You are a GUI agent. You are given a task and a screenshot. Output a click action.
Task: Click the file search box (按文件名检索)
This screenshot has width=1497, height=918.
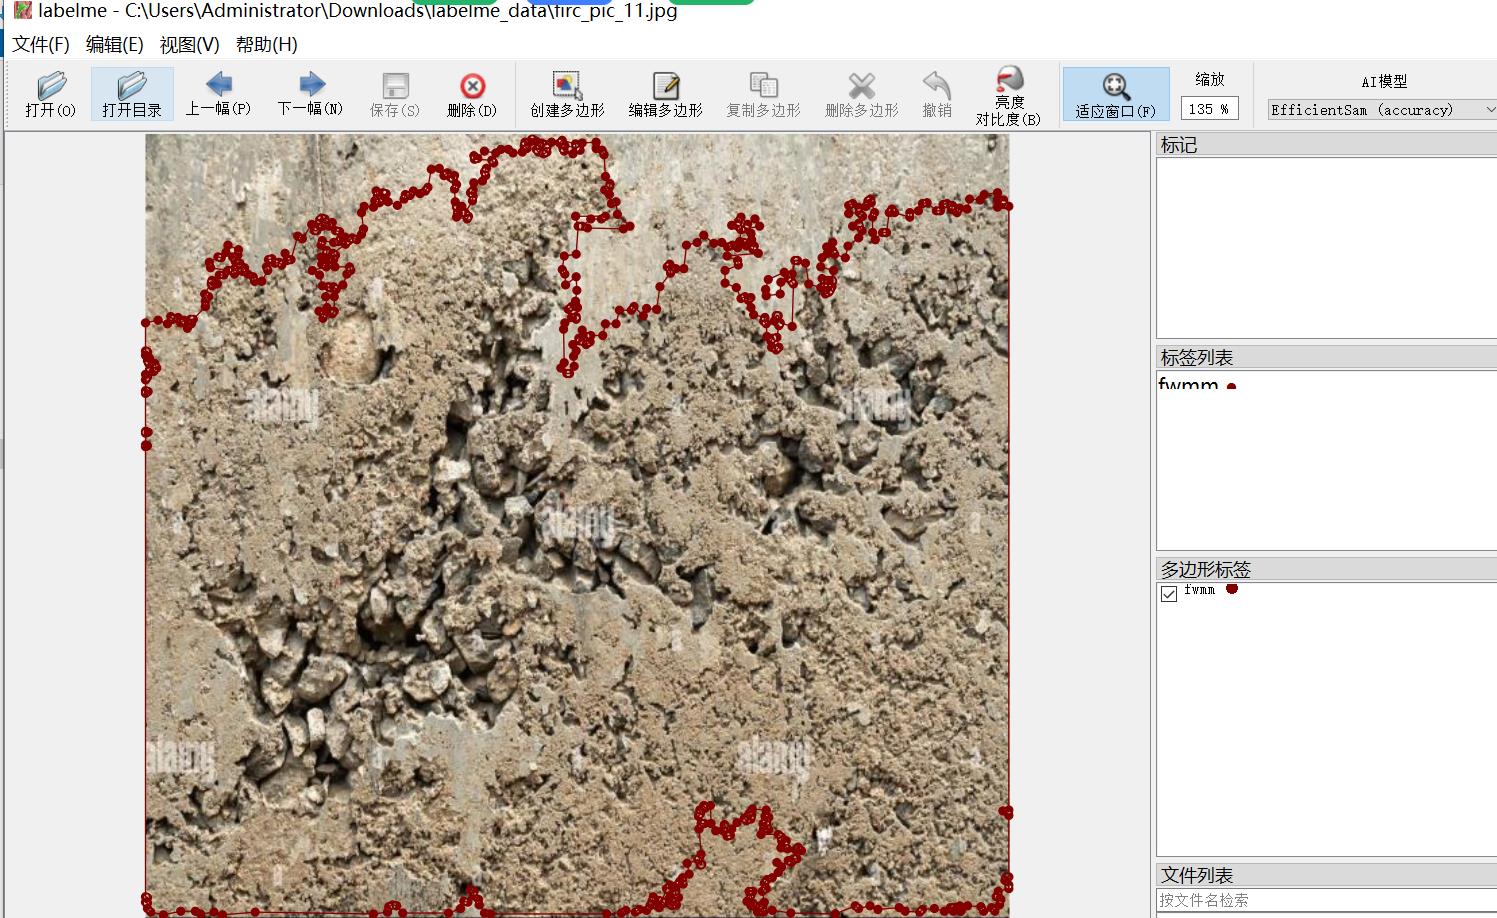point(1327,900)
